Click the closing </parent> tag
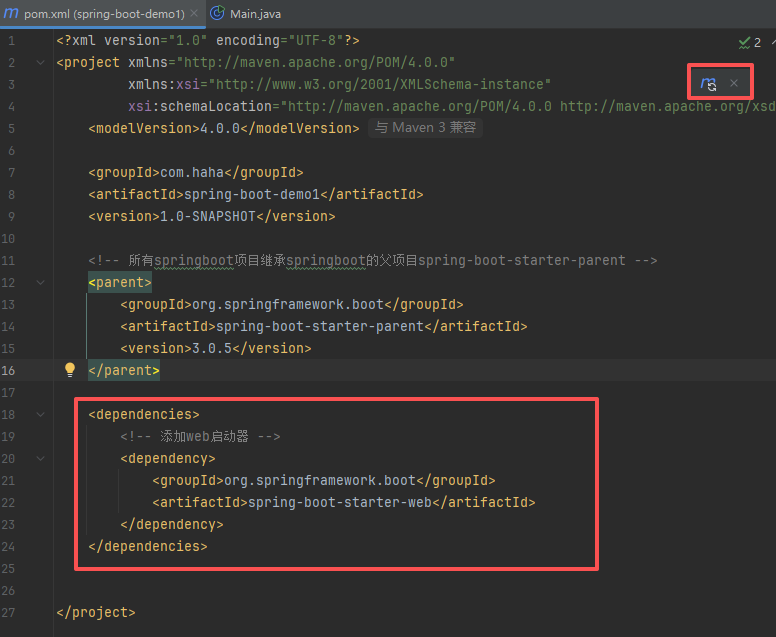 click(124, 370)
